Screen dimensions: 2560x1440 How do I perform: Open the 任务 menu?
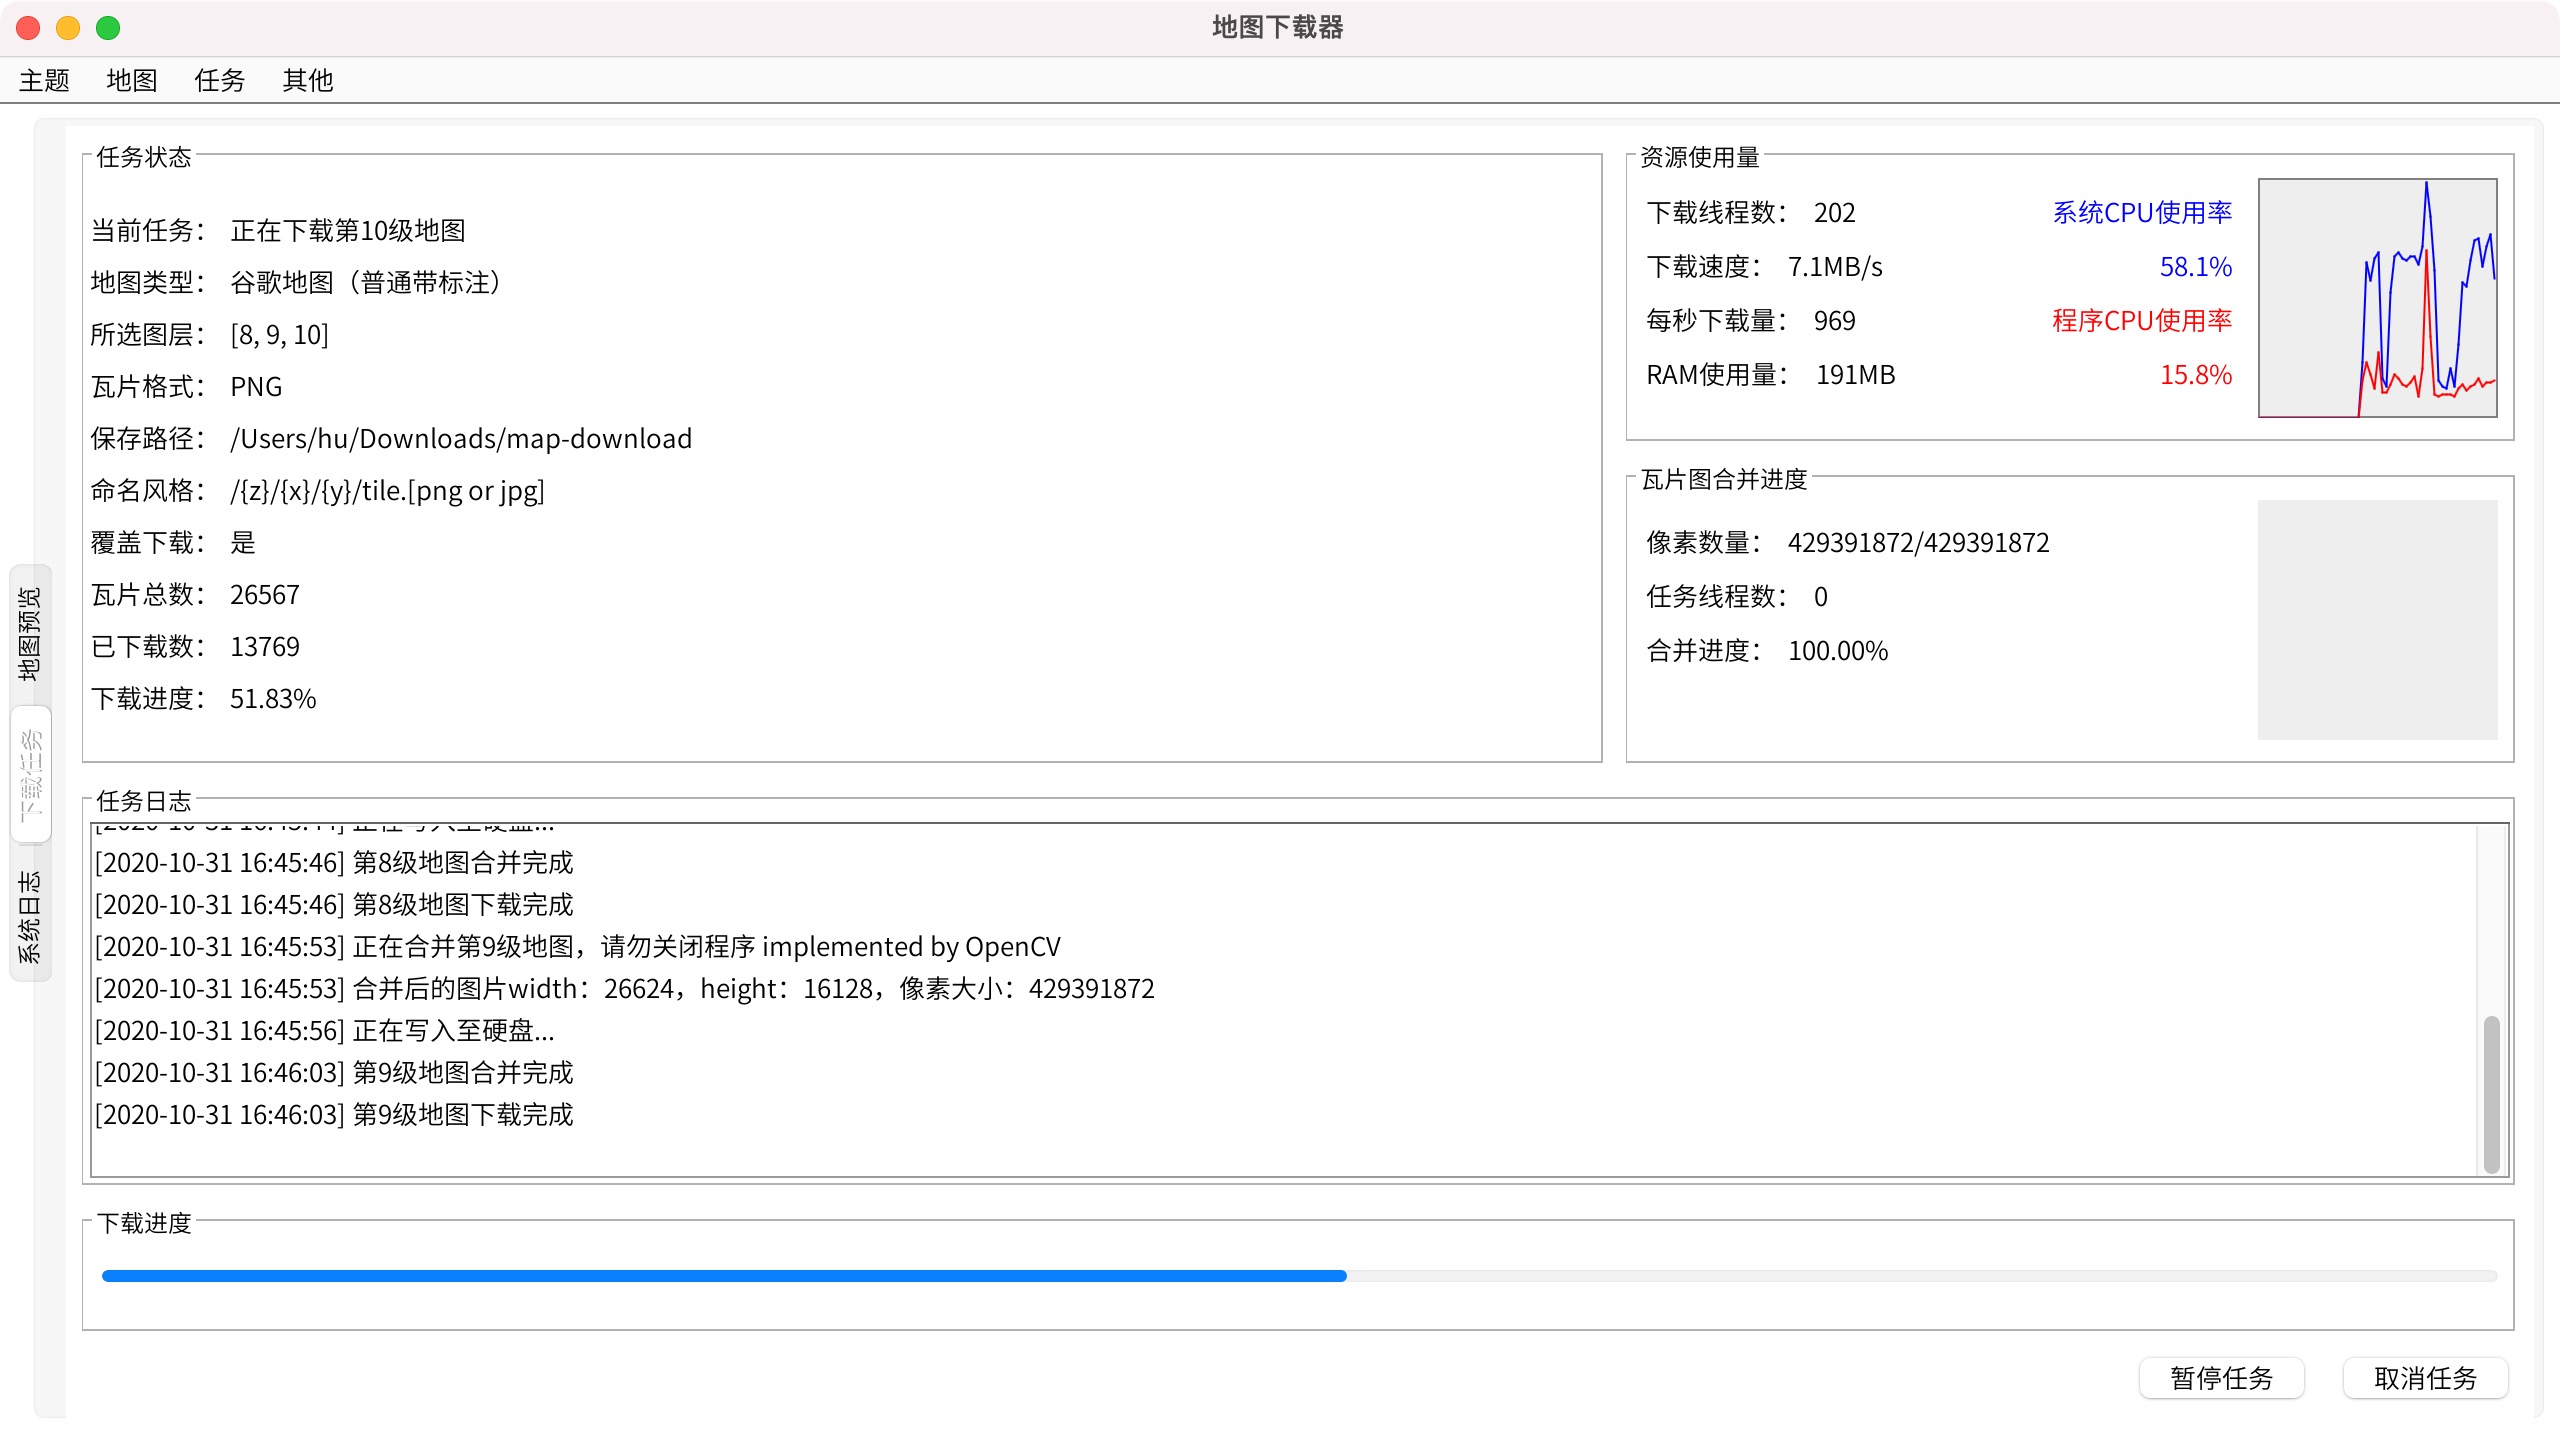[220, 80]
